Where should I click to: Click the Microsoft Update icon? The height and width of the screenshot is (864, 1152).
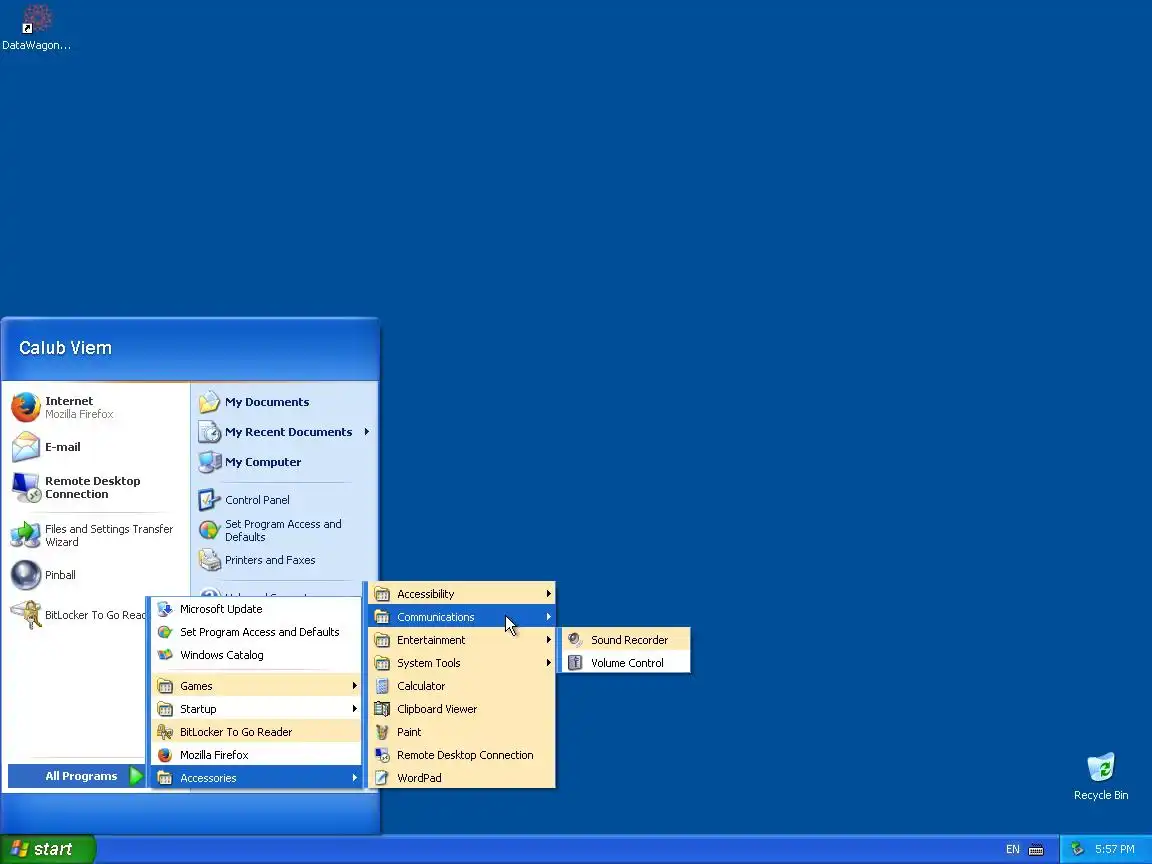(x=165, y=609)
